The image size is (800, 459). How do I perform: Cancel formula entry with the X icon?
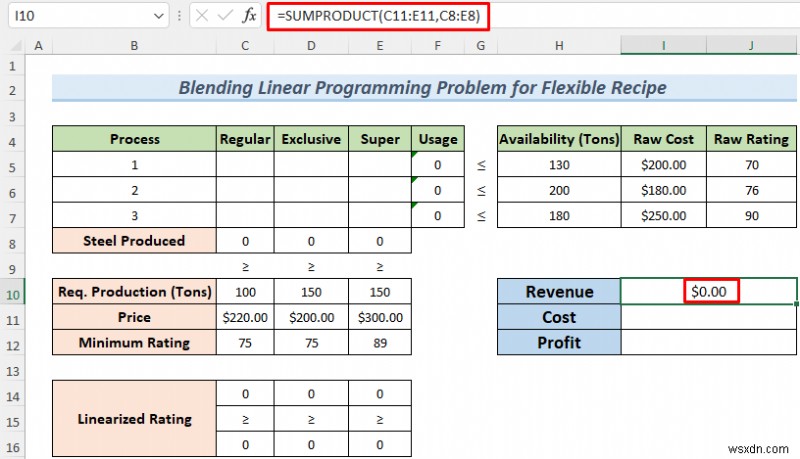coord(202,16)
